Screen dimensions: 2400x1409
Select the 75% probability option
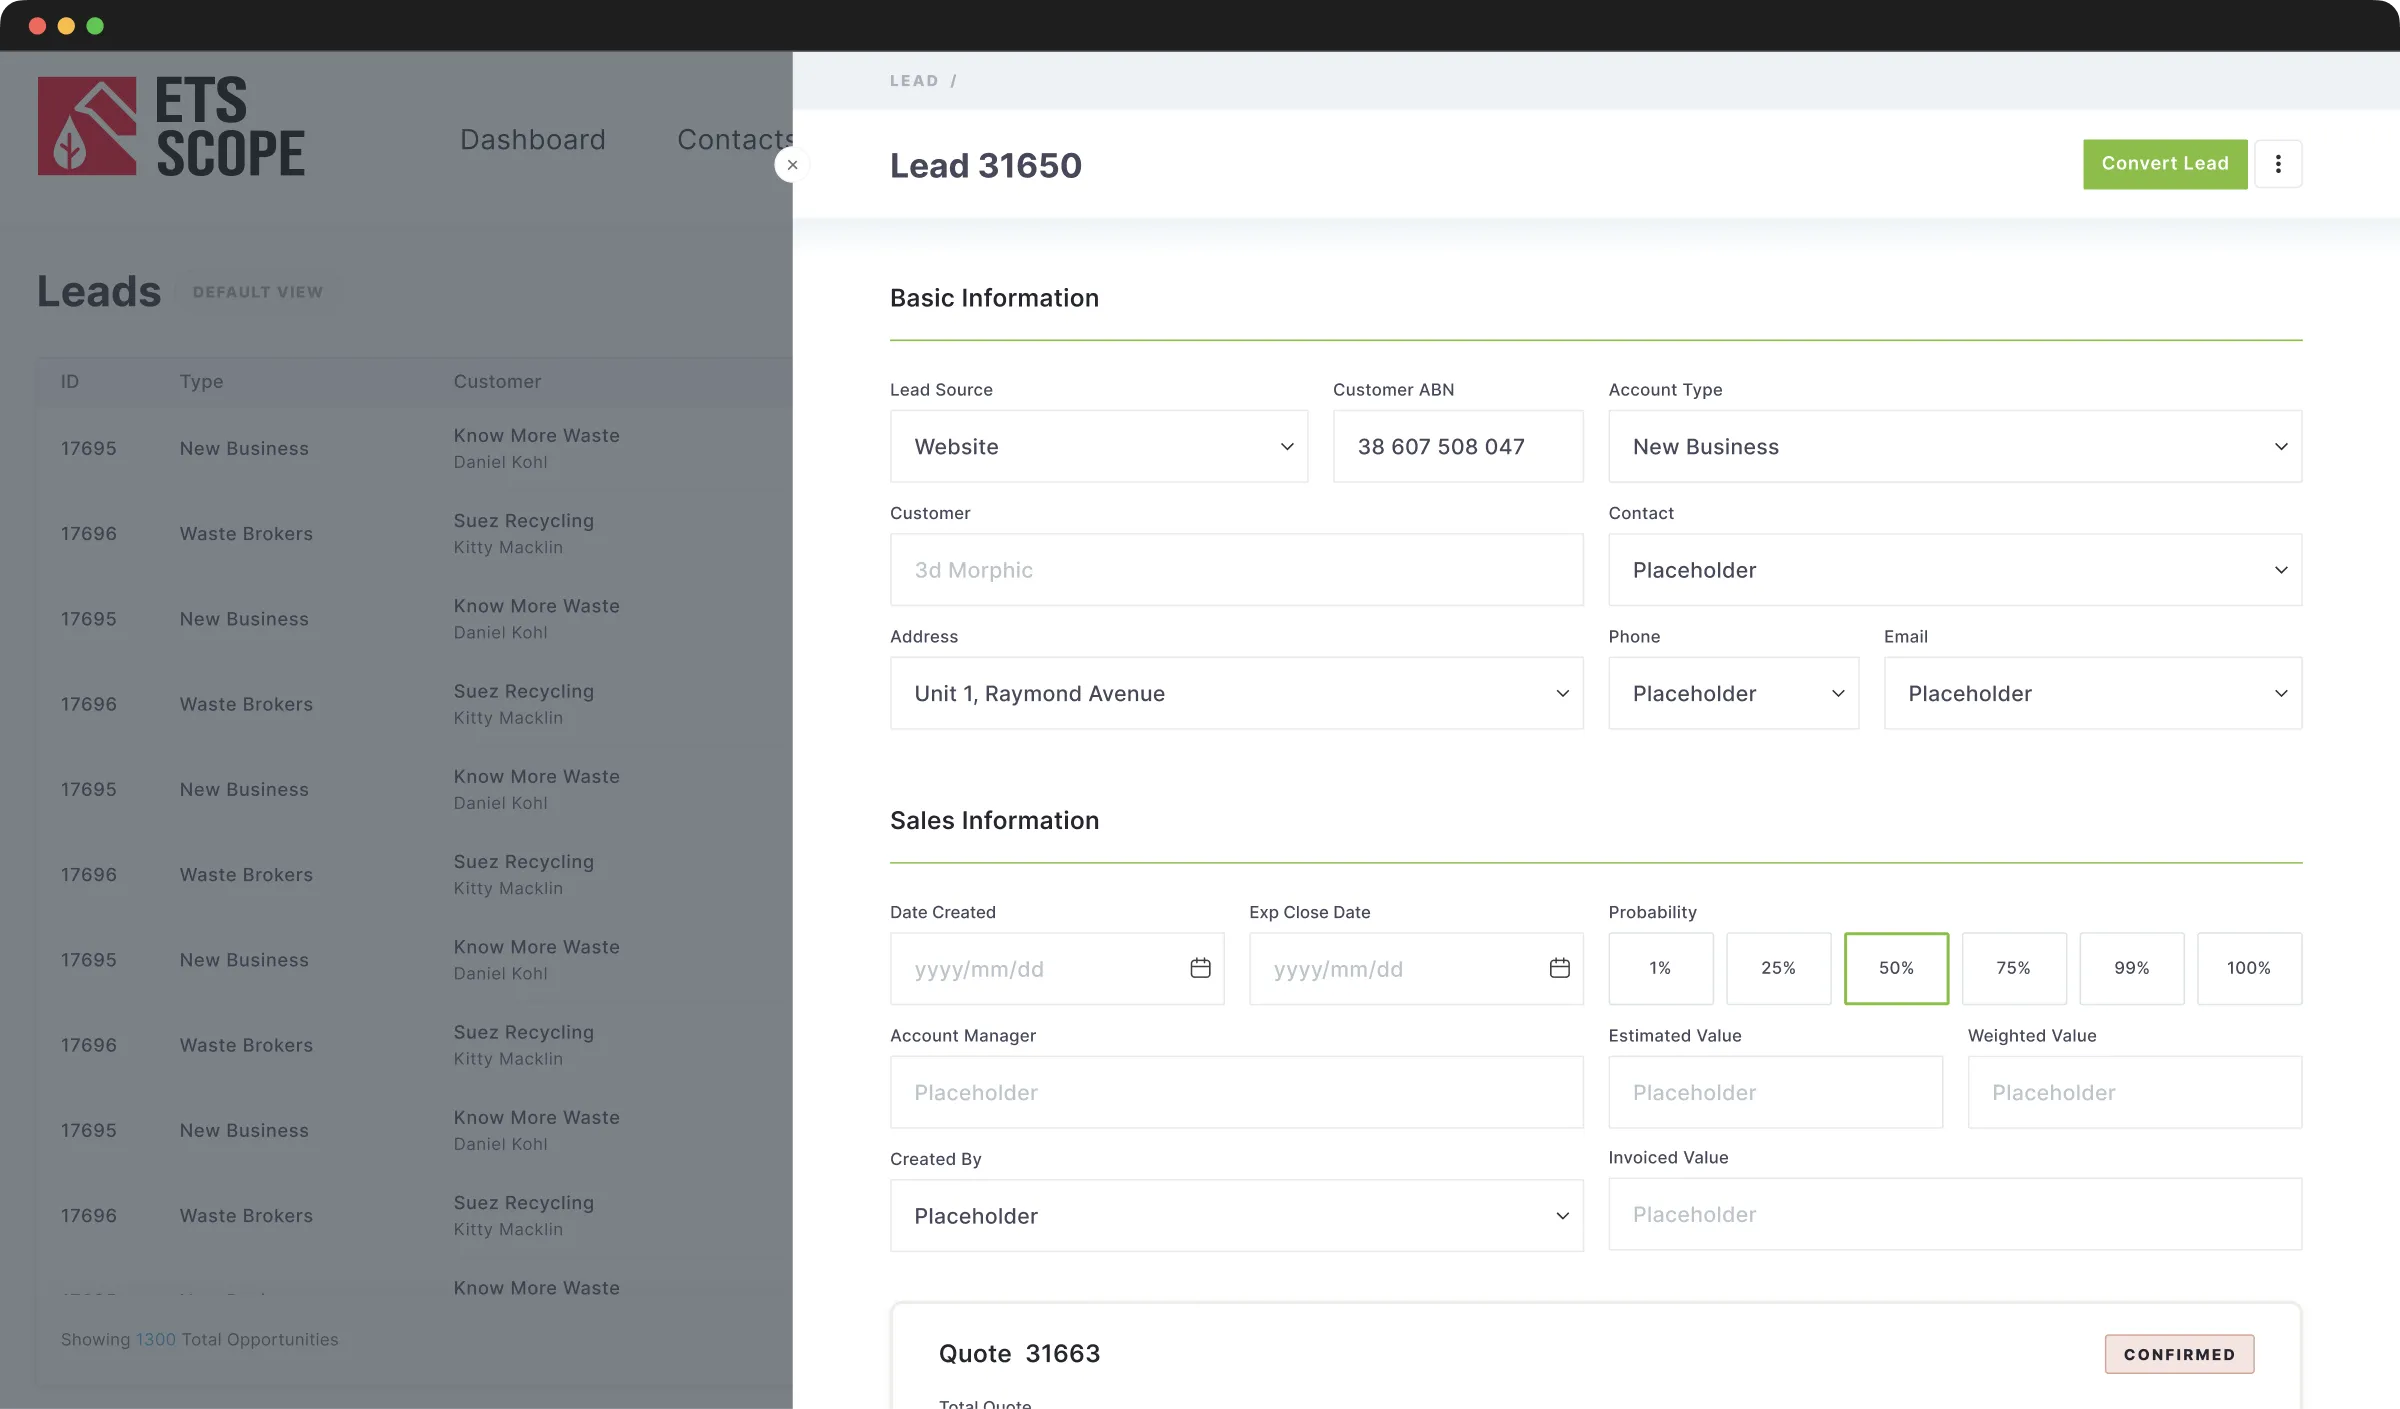click(x=2014, y=968)
